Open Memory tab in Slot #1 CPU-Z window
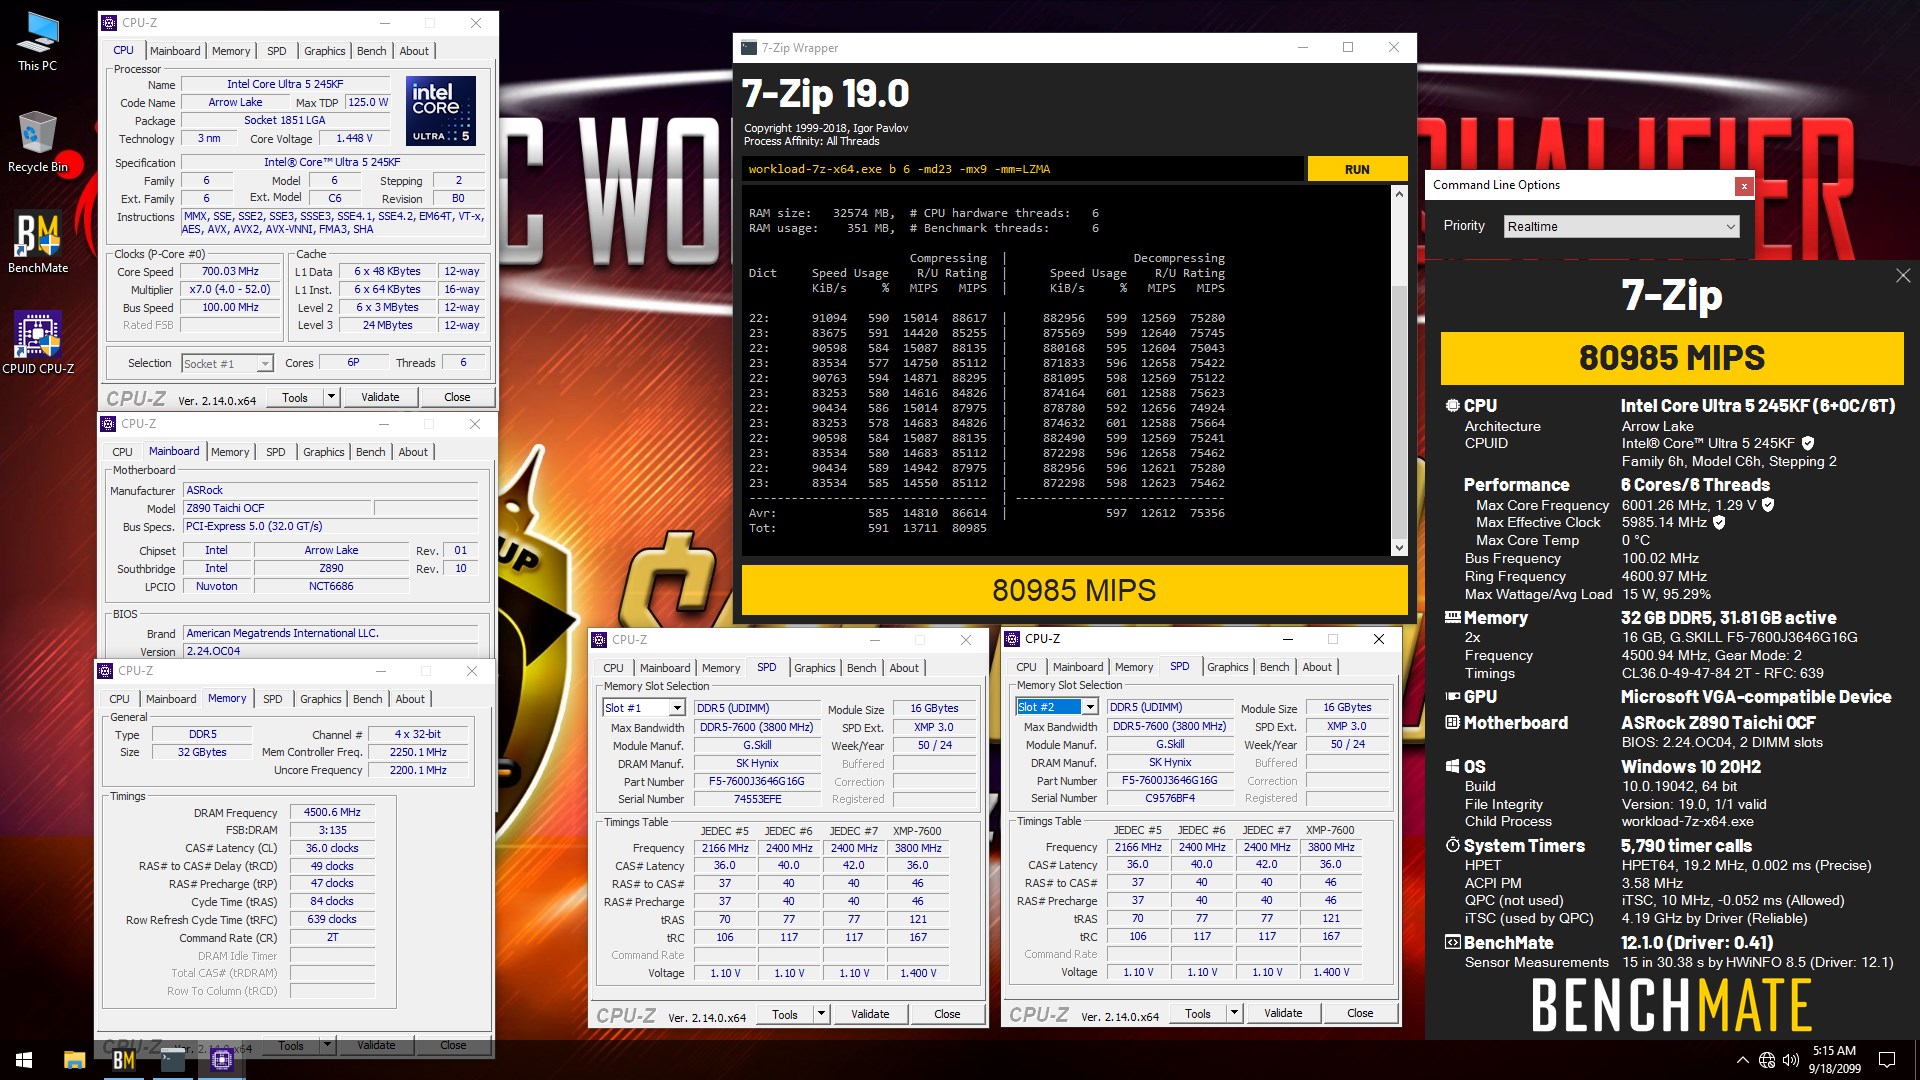Image resolution: width=1920 pixels, height=1080 pixels. pos(720,668)
